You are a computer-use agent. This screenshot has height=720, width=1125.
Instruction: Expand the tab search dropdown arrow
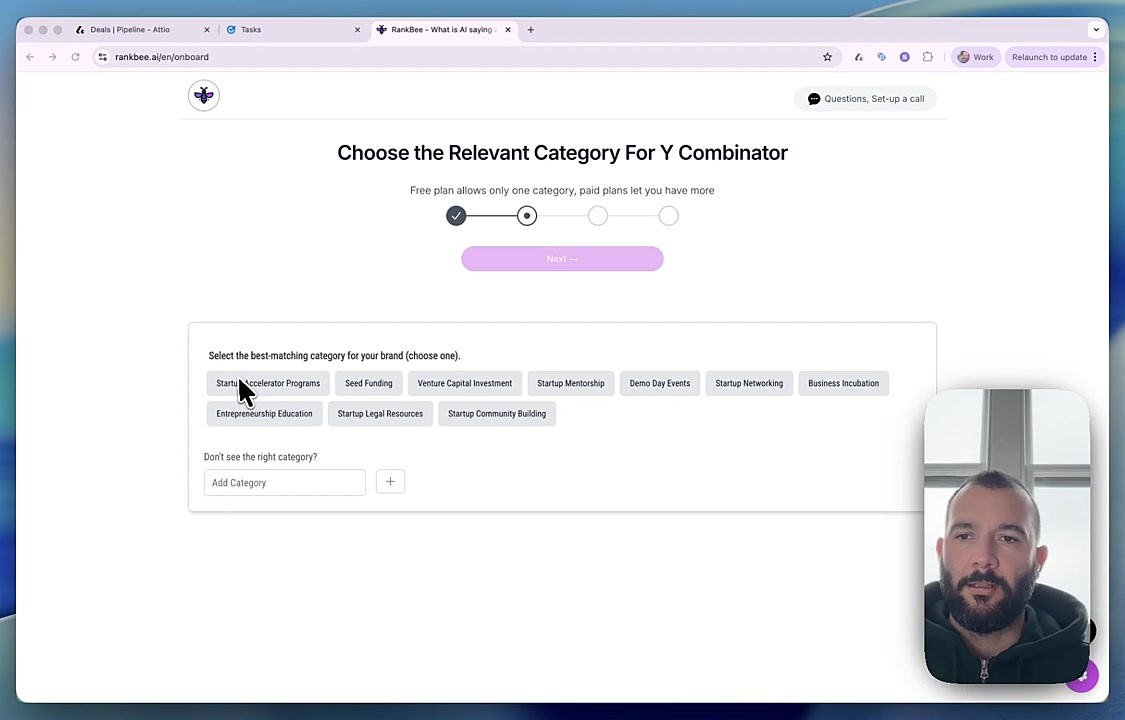[1096, 30]
